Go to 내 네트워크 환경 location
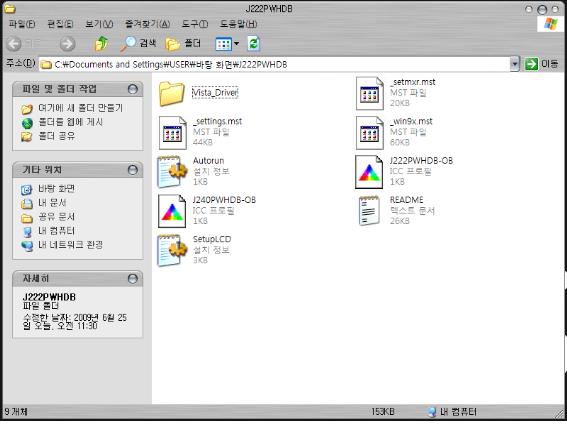The width and height of the screenshot is (567, 425). click(x=71, y=245)
